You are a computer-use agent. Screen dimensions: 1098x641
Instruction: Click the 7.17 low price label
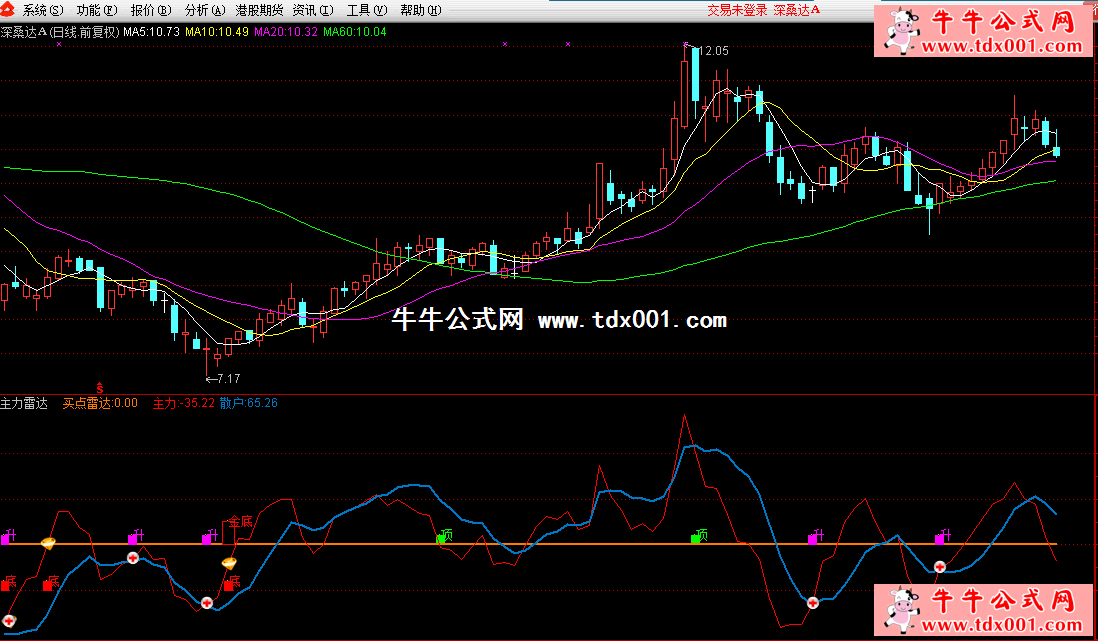click(225, 378)
